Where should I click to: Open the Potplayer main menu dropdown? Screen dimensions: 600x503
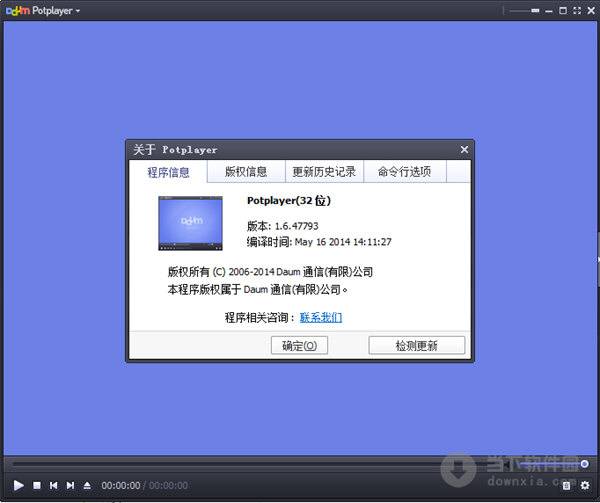click(x=56, y=11)
